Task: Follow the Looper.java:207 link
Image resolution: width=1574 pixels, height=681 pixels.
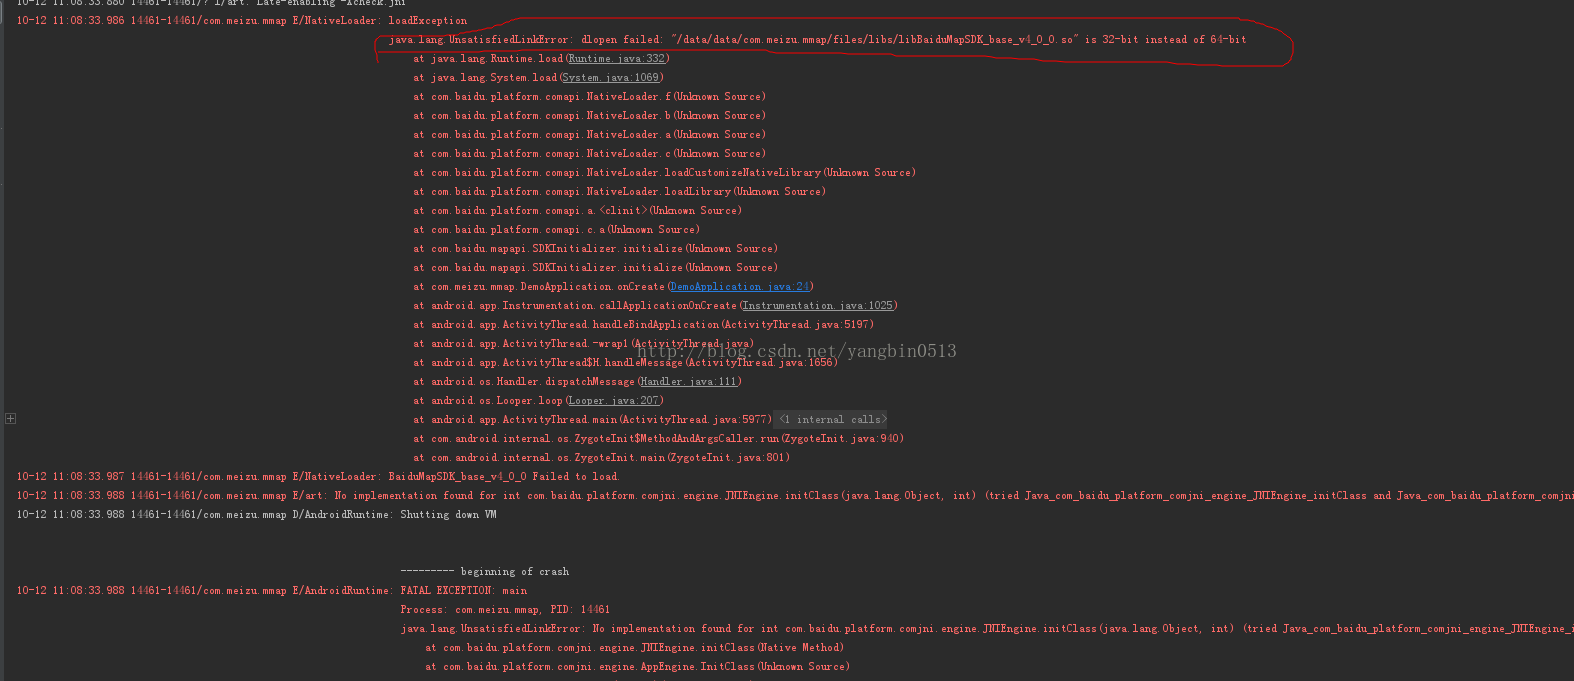Action: pyautogui.click(x=614, y=401)
